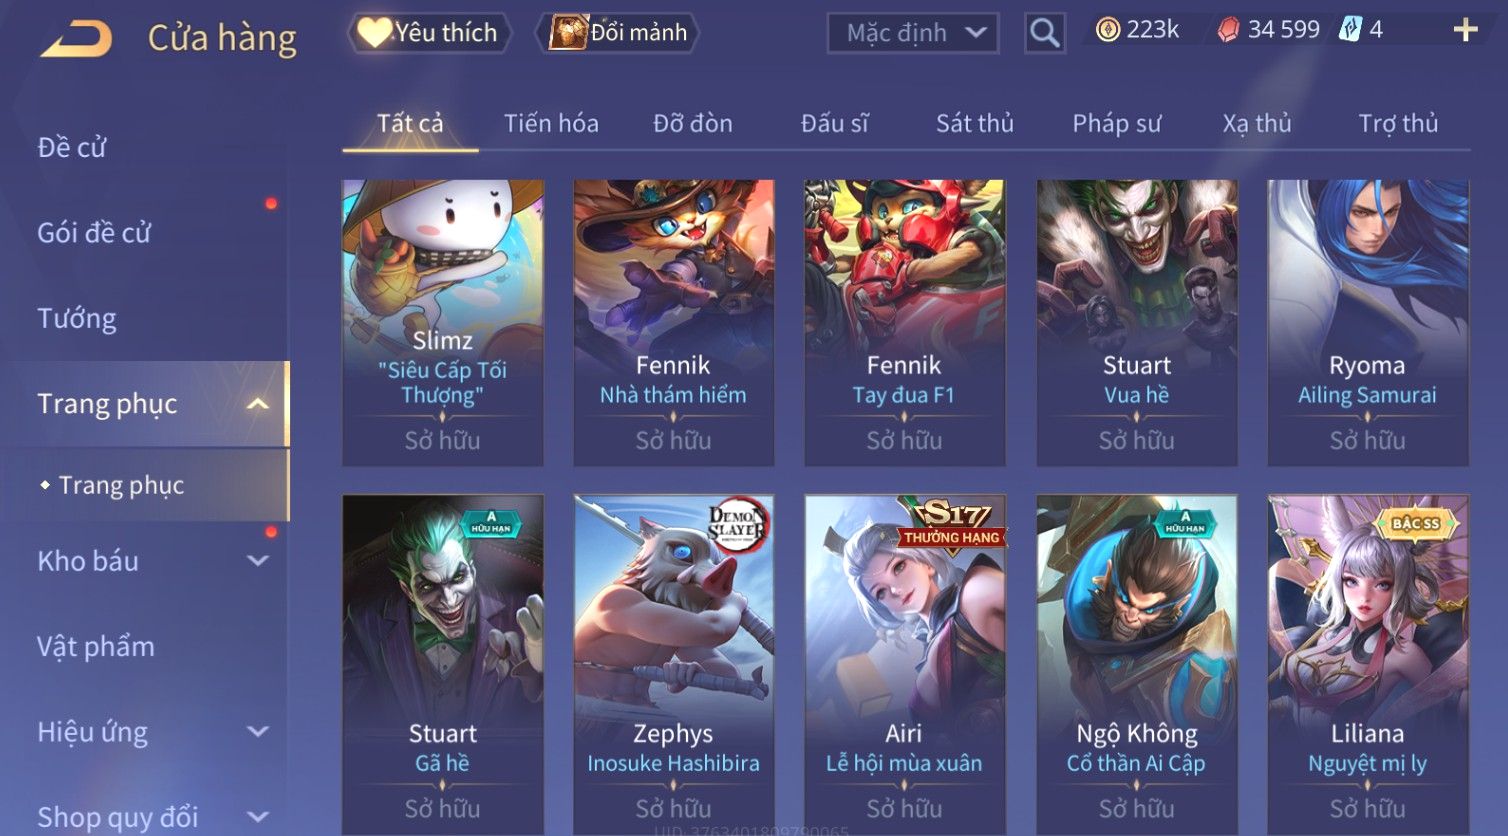Go to Gói đề cử section

(x=94, y=233)
